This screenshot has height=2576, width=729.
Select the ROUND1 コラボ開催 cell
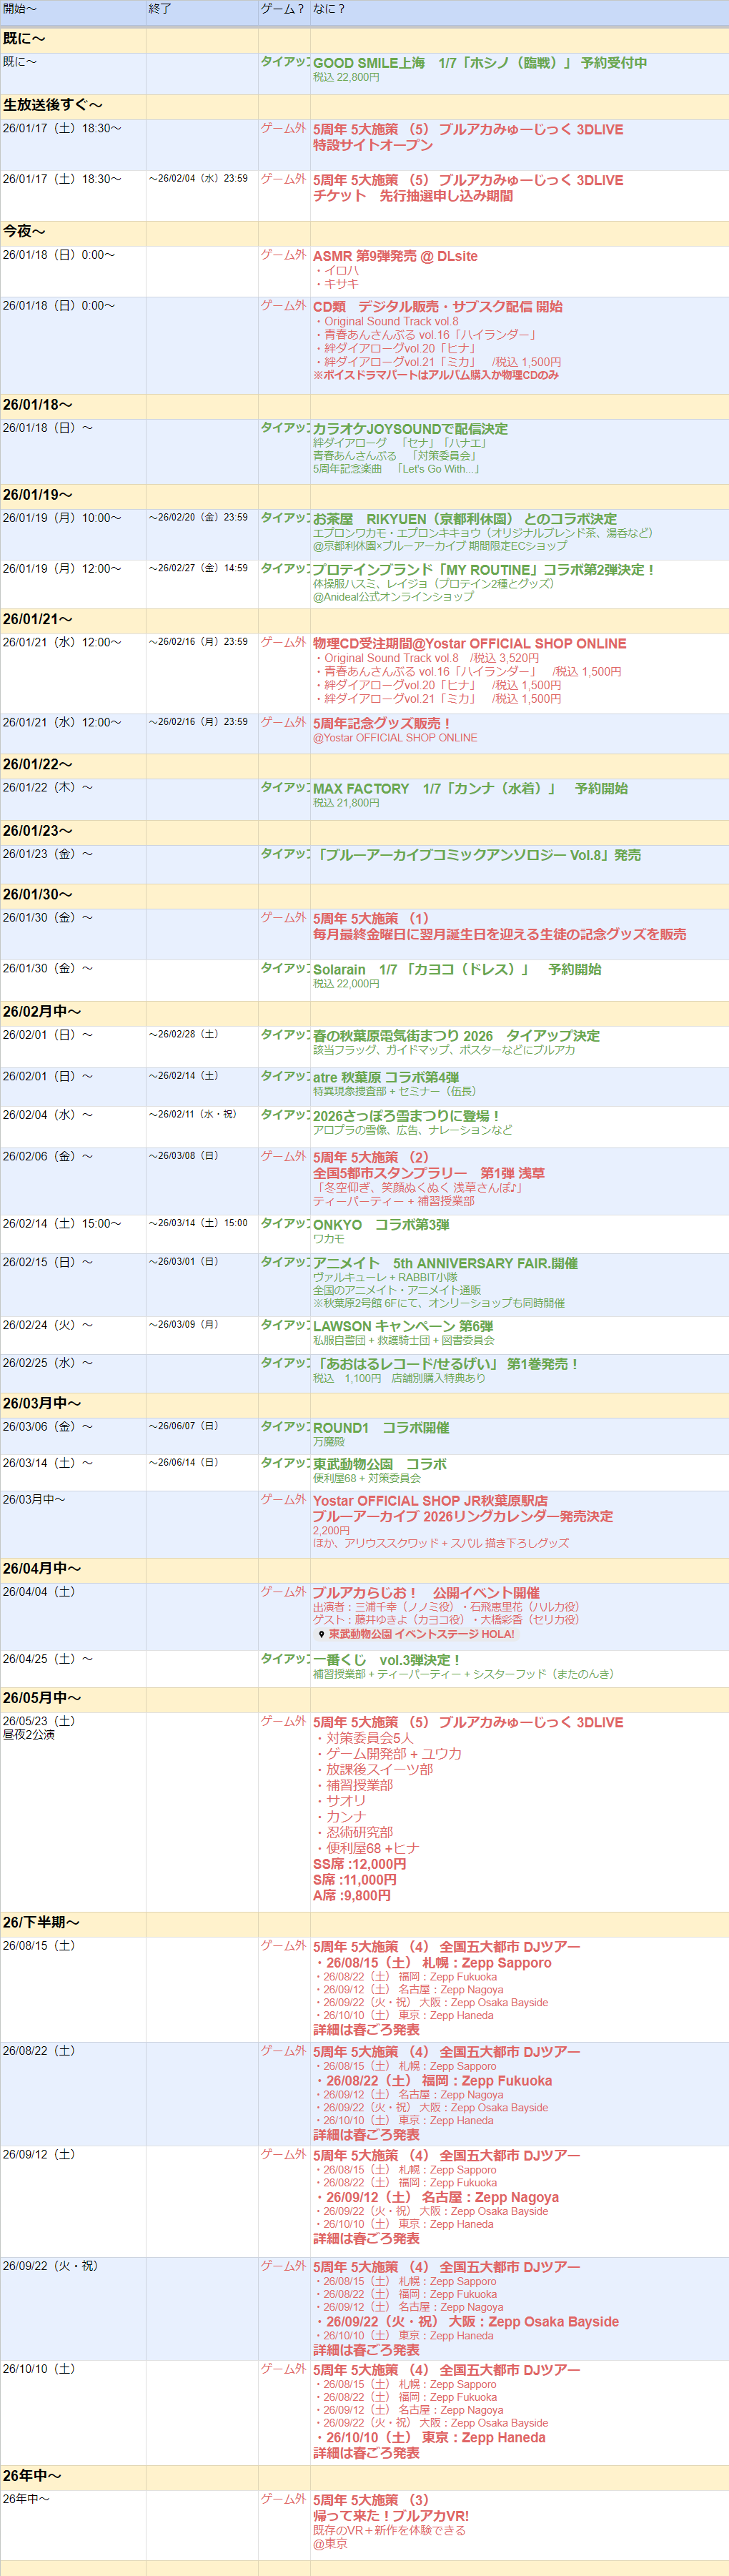381,1427
